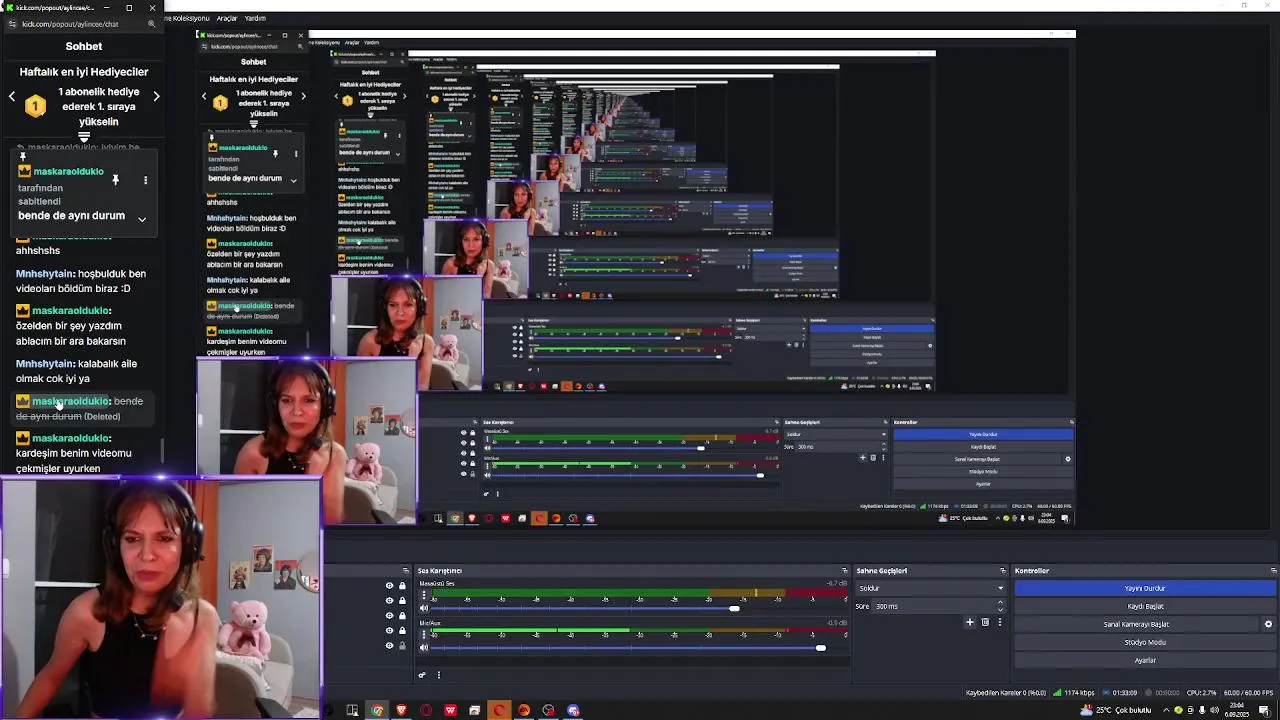Click Yayını Durdur button
The height and width of the screenshot is (720, 1280).
coord(1145,588)
